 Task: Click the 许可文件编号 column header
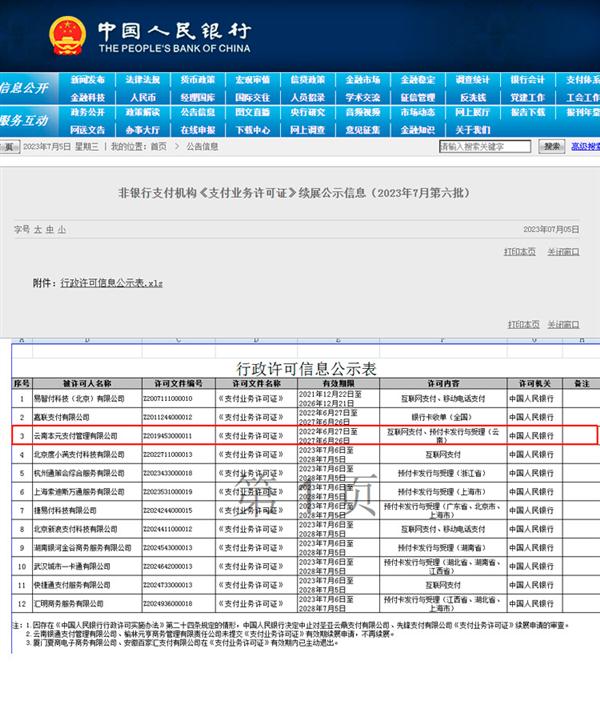tap(179, 384)
